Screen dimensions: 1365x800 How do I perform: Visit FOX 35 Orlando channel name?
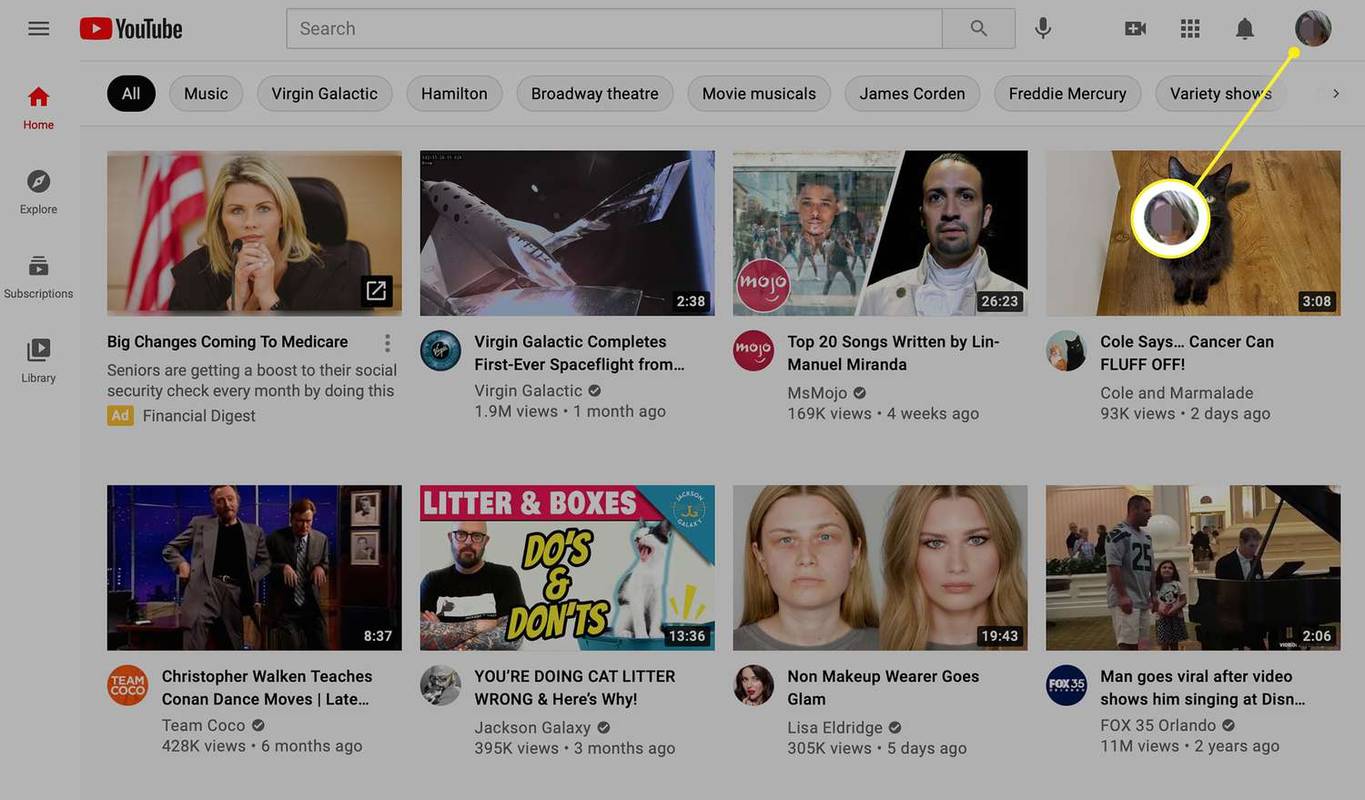(x=1158, y=726)
